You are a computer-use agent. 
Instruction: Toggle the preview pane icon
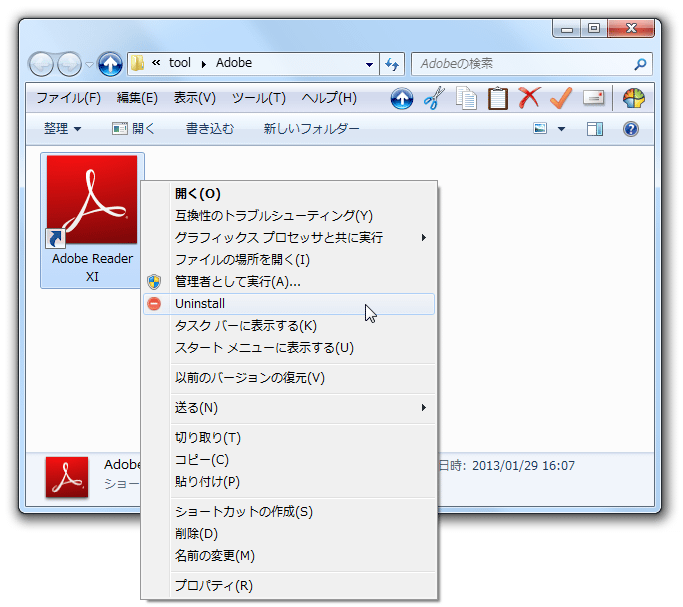[x=595, y=129]
